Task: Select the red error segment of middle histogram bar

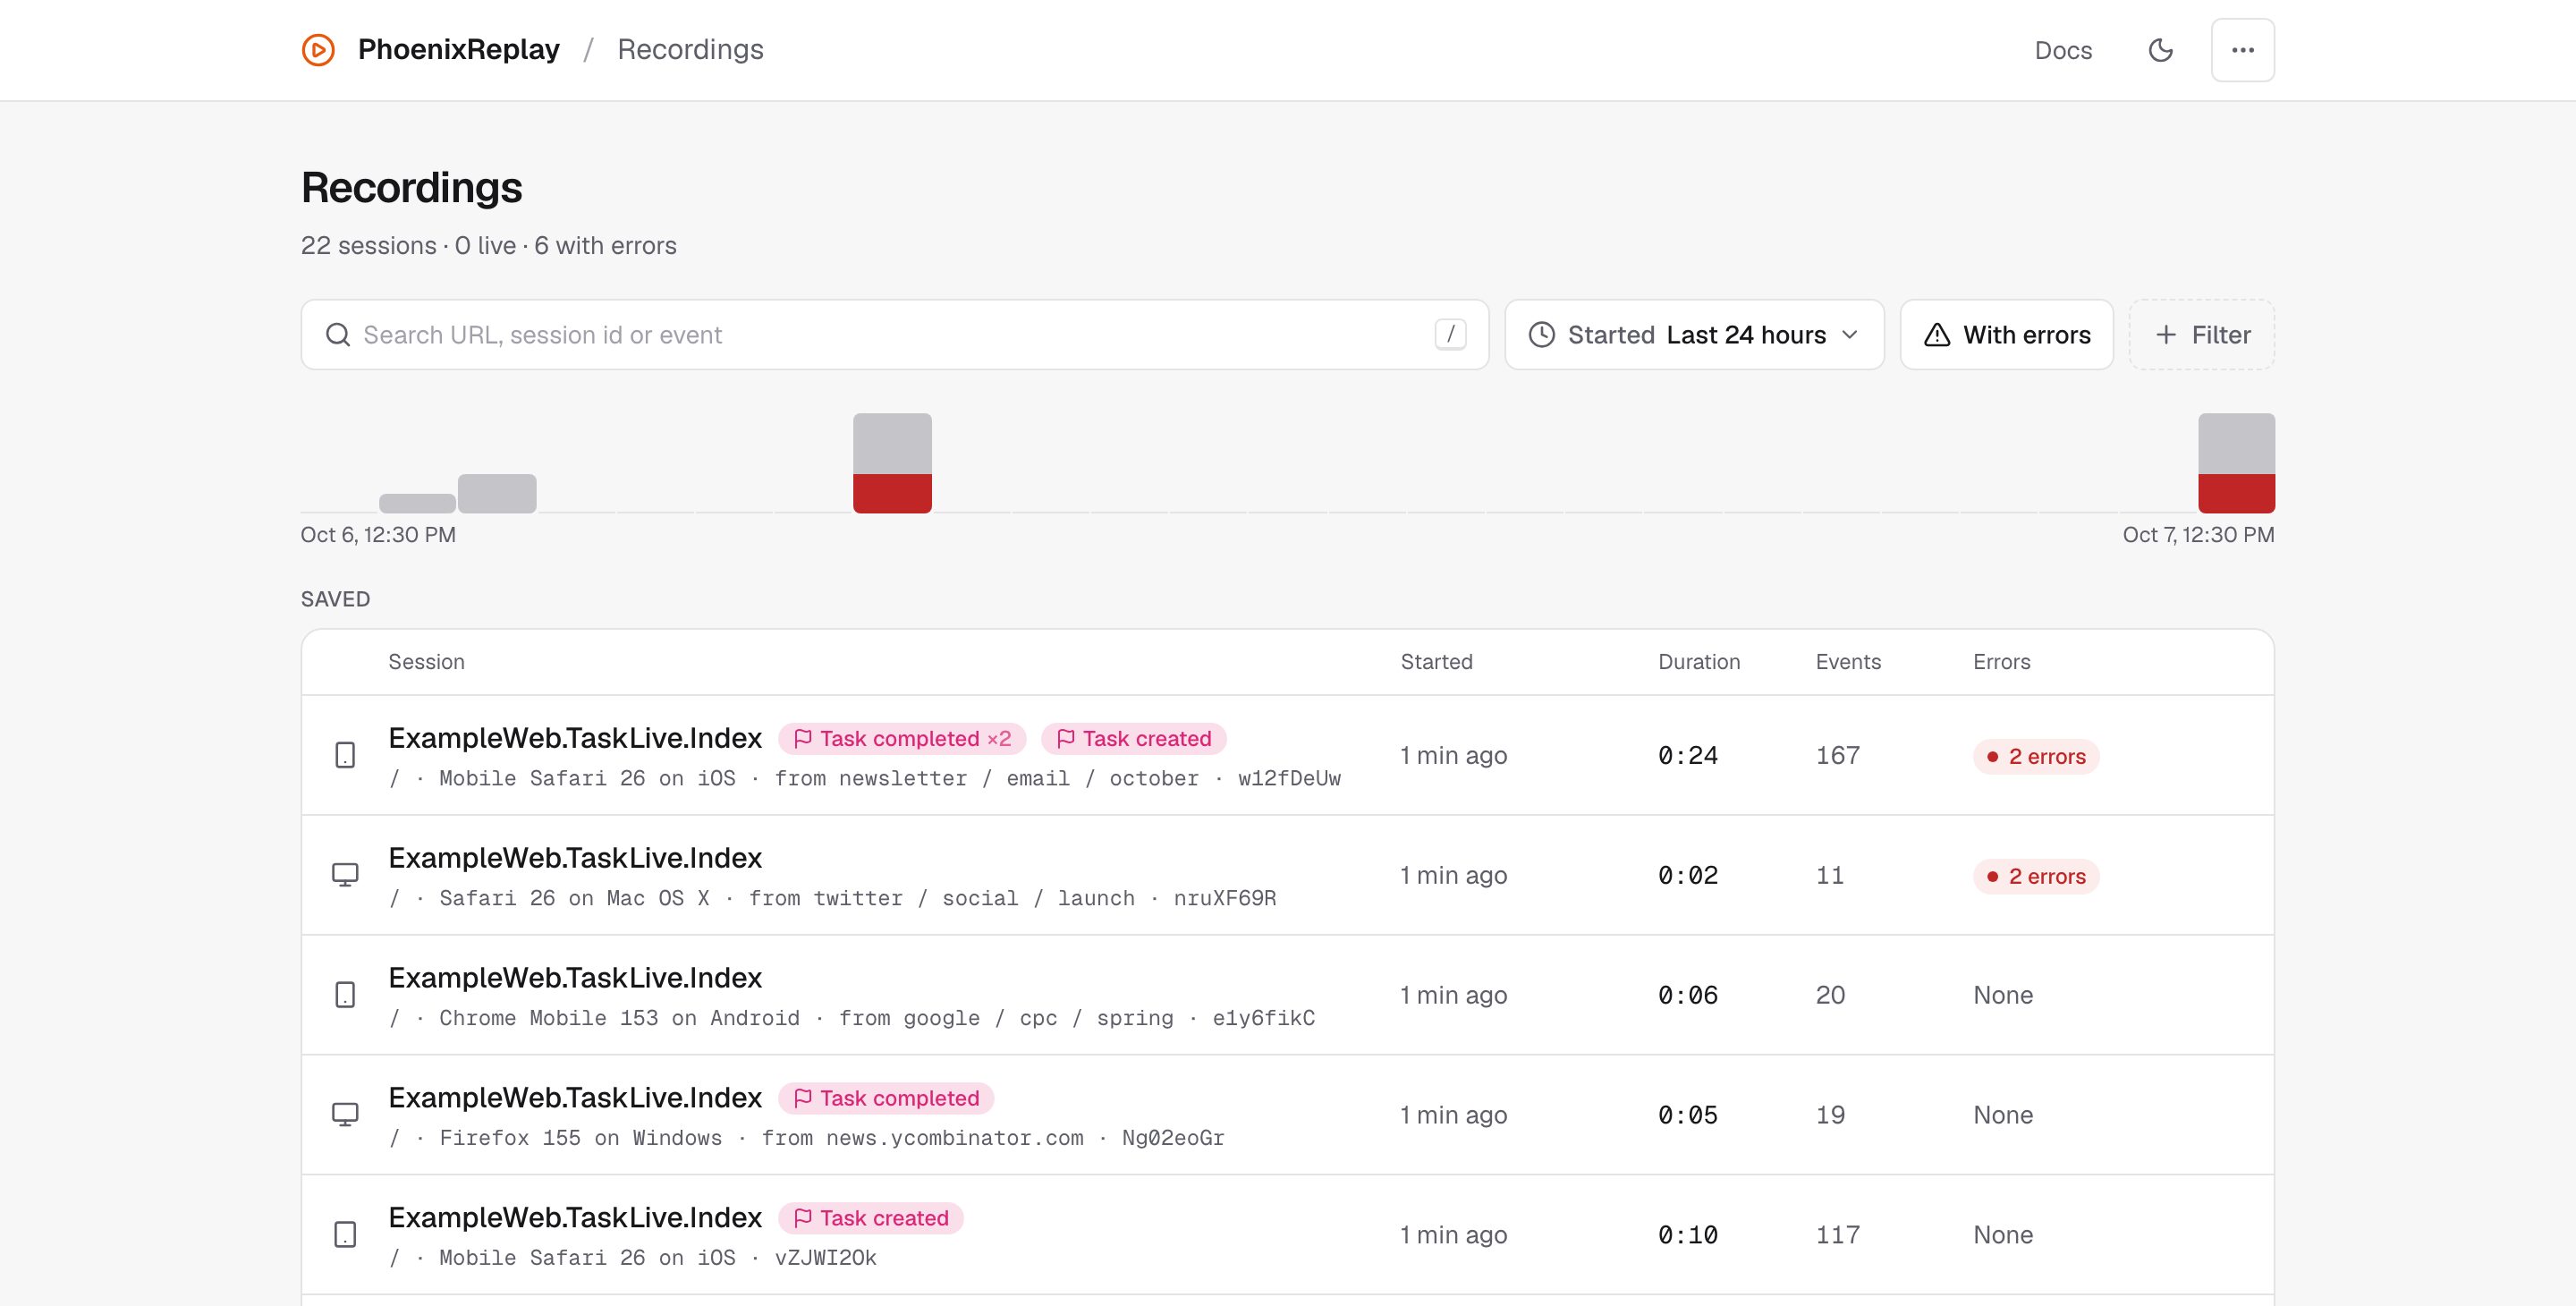Action: (892, 493)
